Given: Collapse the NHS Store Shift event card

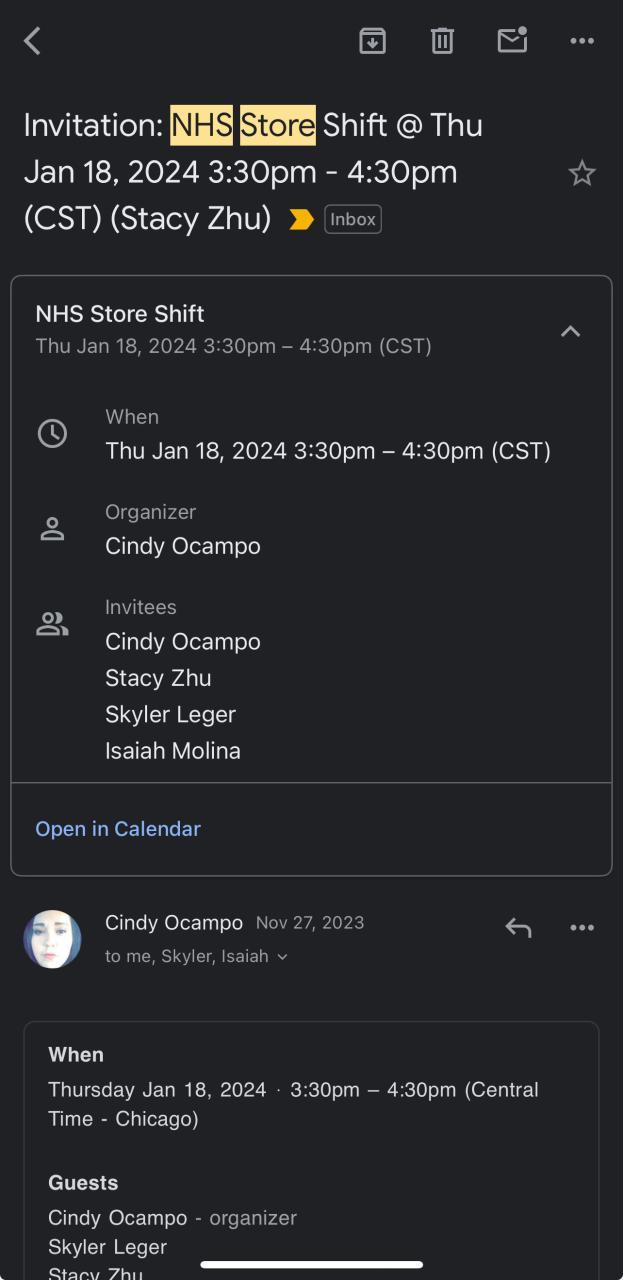Looking at the screenshot, I should (x=570, y=331).
